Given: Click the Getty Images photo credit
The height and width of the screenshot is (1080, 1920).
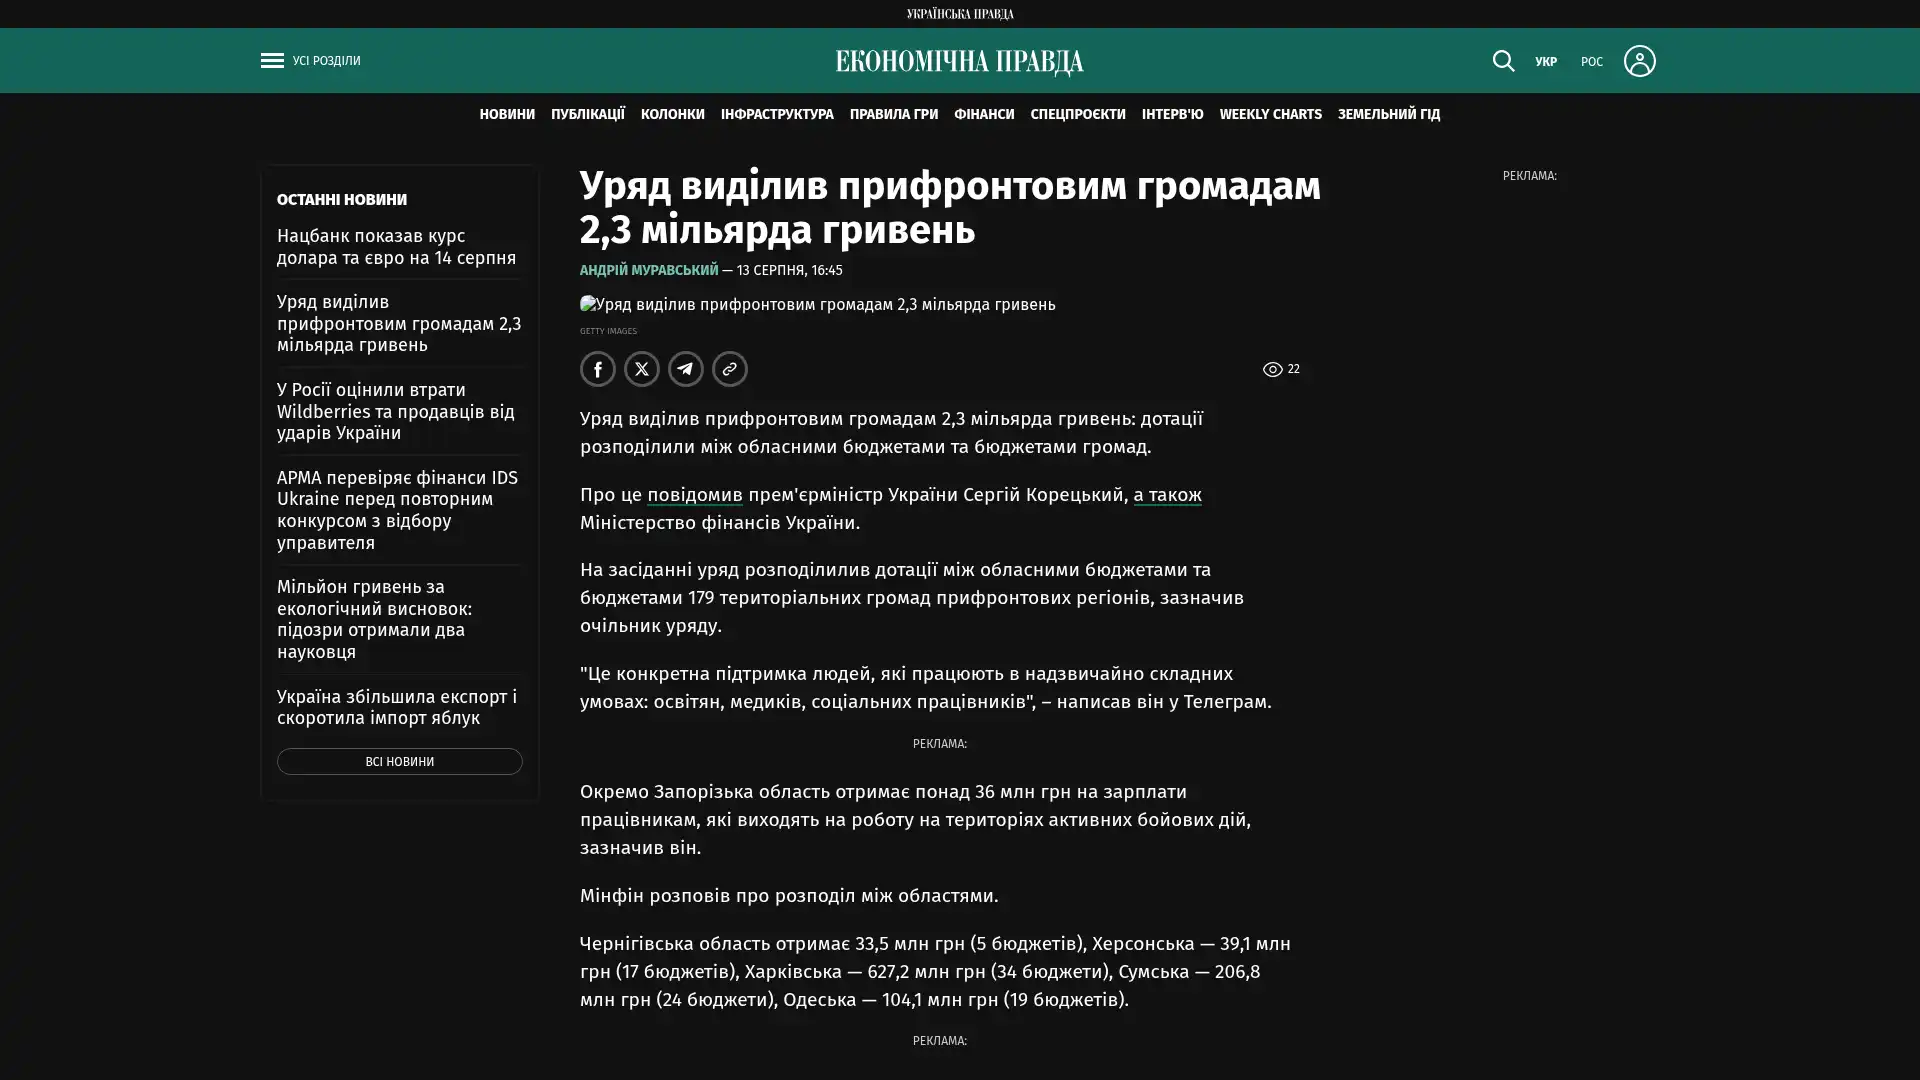Looking at the screenshot, I should pos(608,331).
